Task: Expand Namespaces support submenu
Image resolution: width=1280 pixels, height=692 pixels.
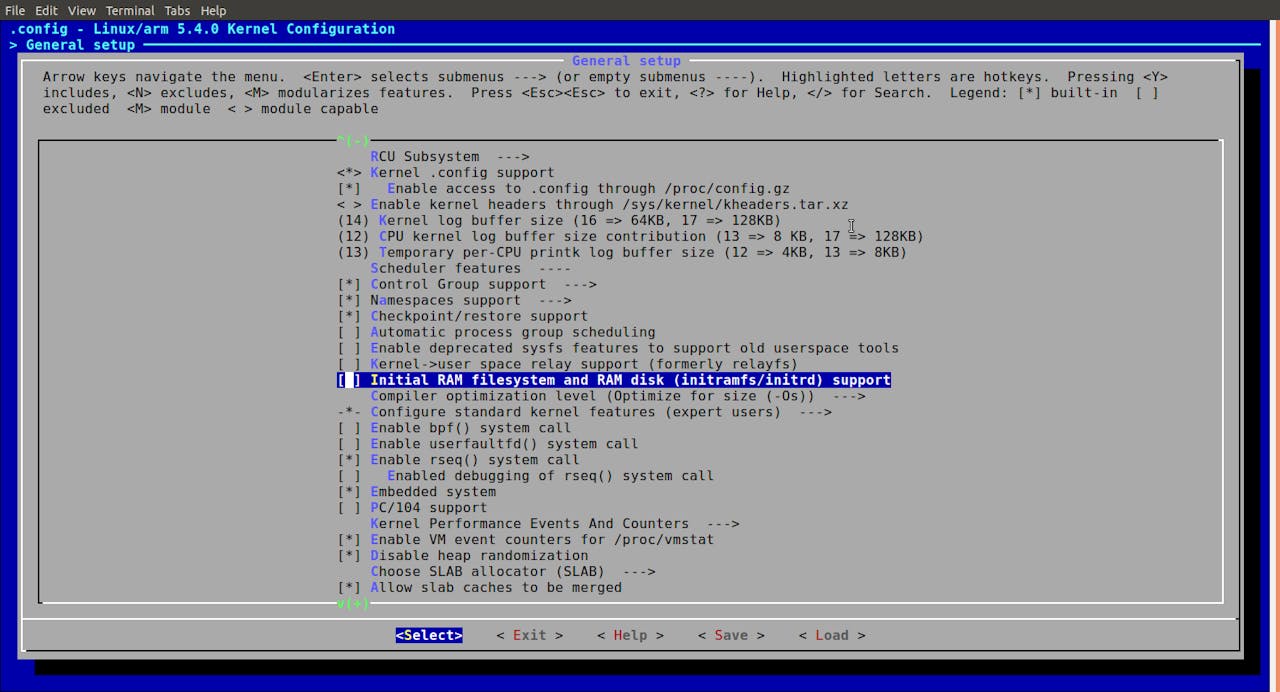Action: [454, 300]
